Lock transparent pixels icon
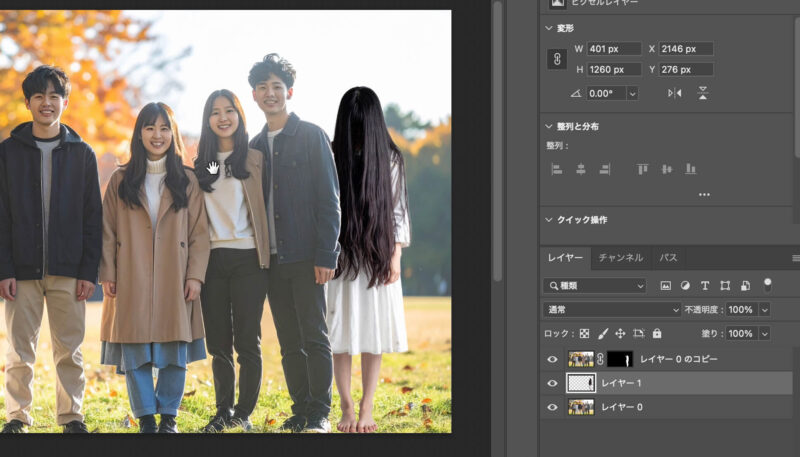The height and width of the screenshot is (457, 800). (x=585, y=334)
